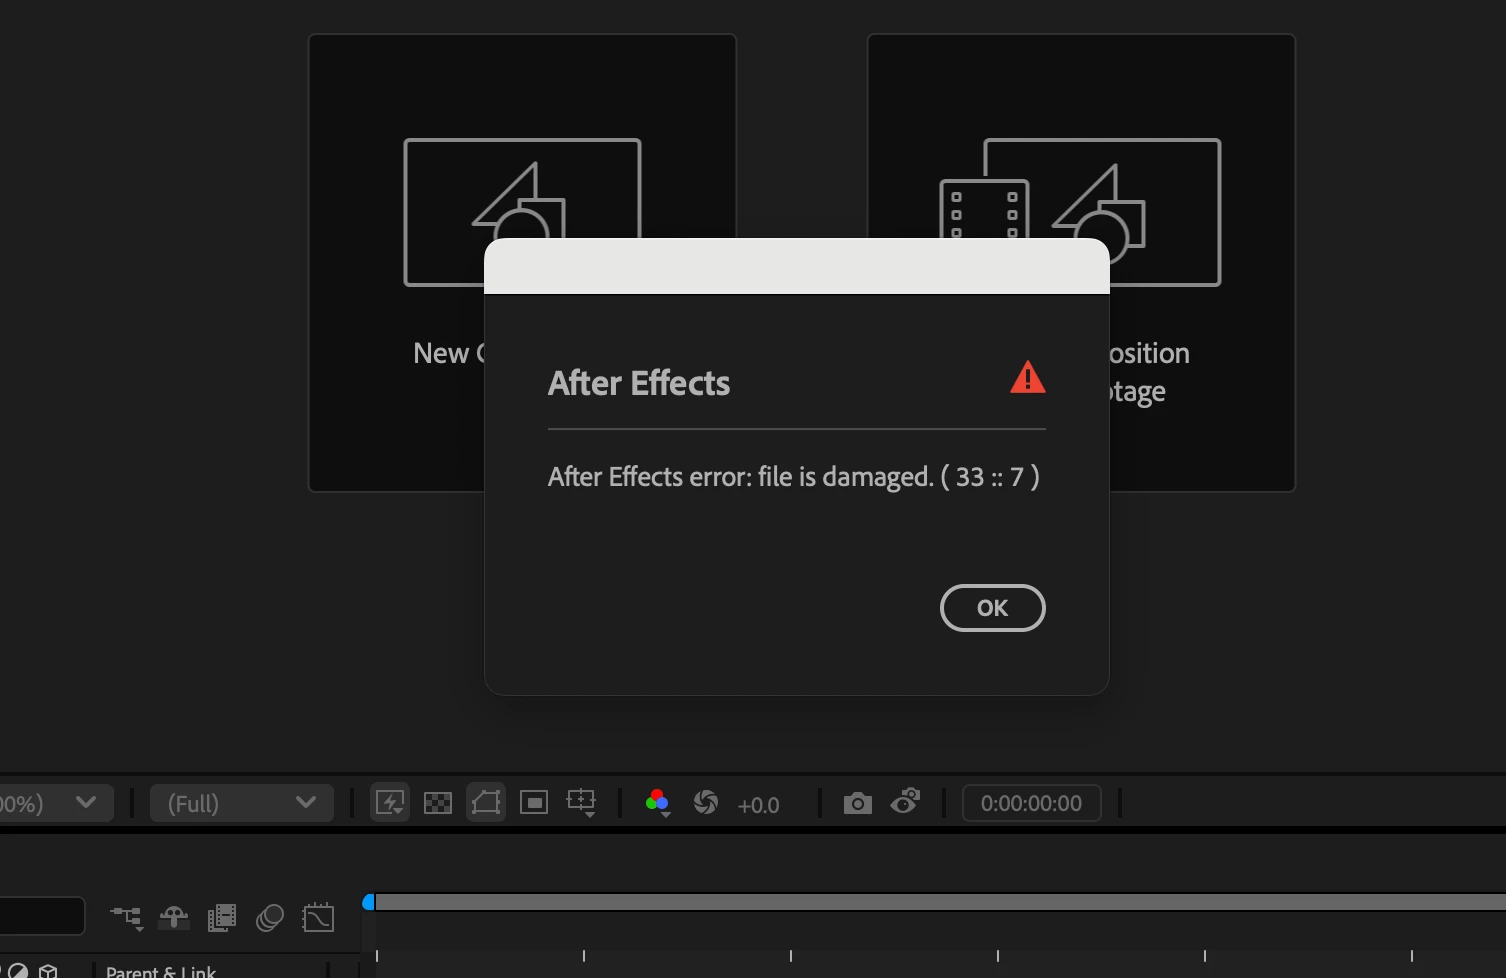Image resolution: width=1506 pixels, height=978 pixels.
Task: Toggle Fast Previews lightning icon
Action: pos(389,802)
